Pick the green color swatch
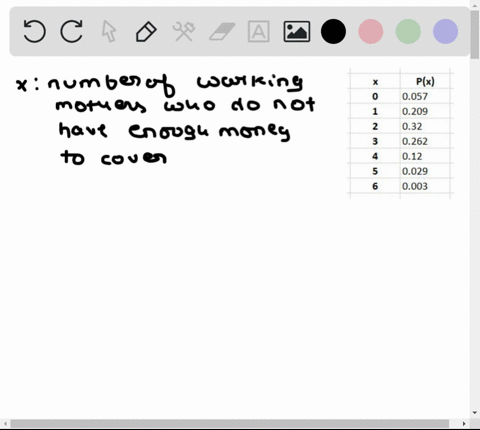Image resolution: width=480 pixels, height=430 pixels. [x=408, y=31]
